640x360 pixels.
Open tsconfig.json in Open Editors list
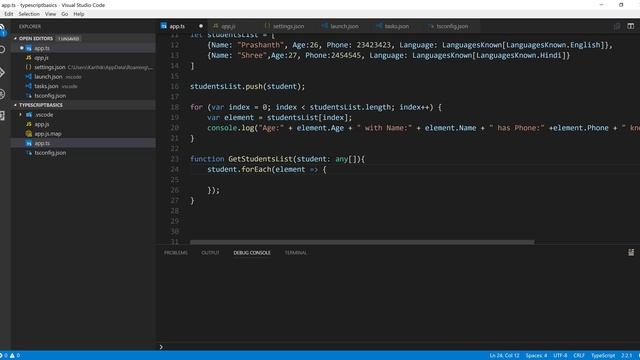tap(83, 96)
